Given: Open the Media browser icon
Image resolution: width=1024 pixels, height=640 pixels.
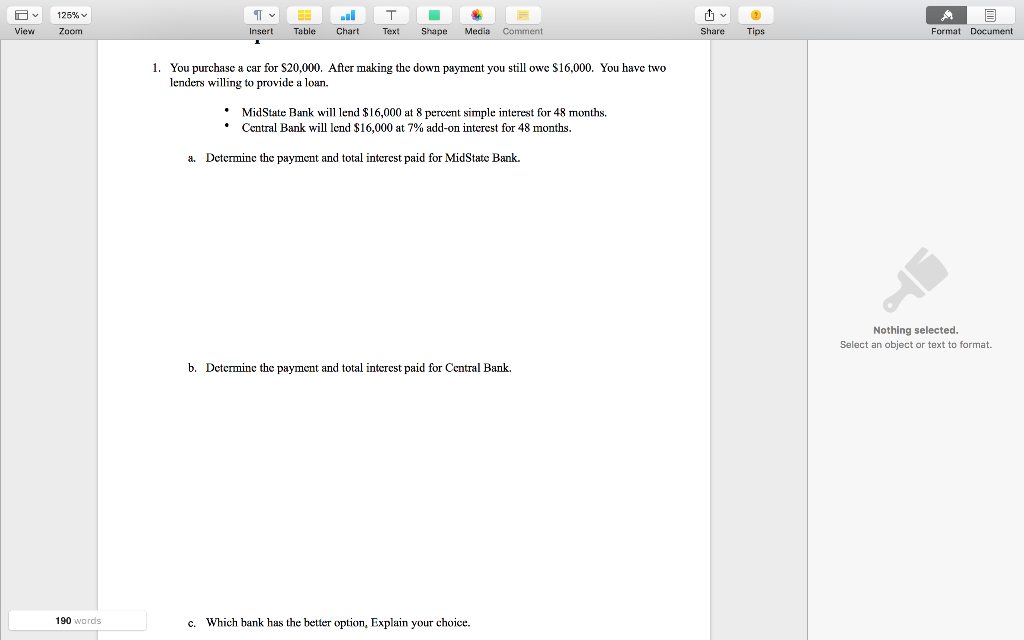Looking at the screenshot, I should (x=477, y=15).
